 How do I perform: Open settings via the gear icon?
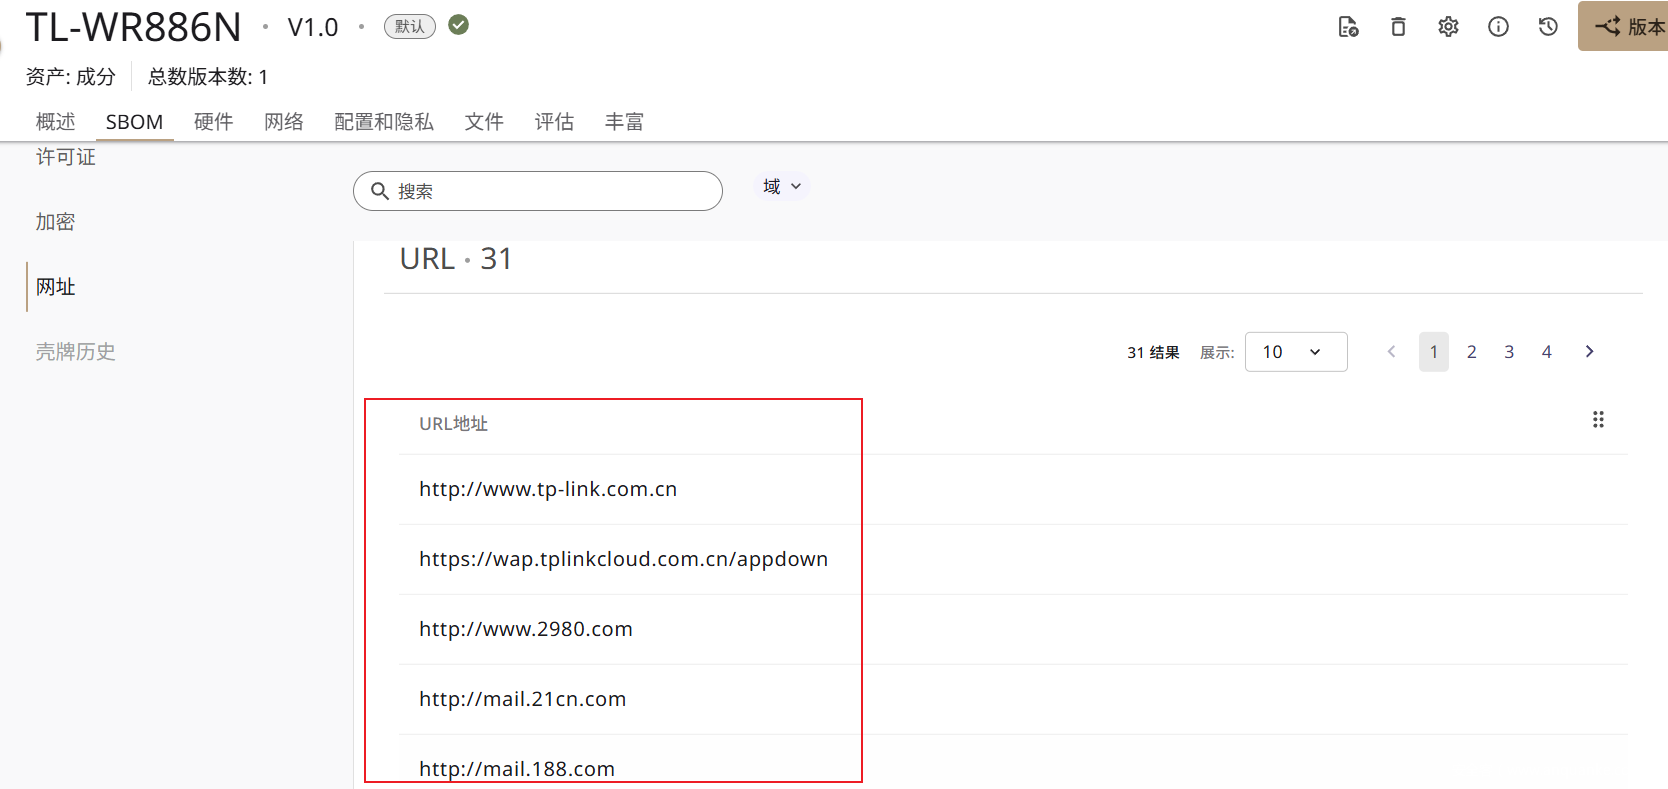1448,27
